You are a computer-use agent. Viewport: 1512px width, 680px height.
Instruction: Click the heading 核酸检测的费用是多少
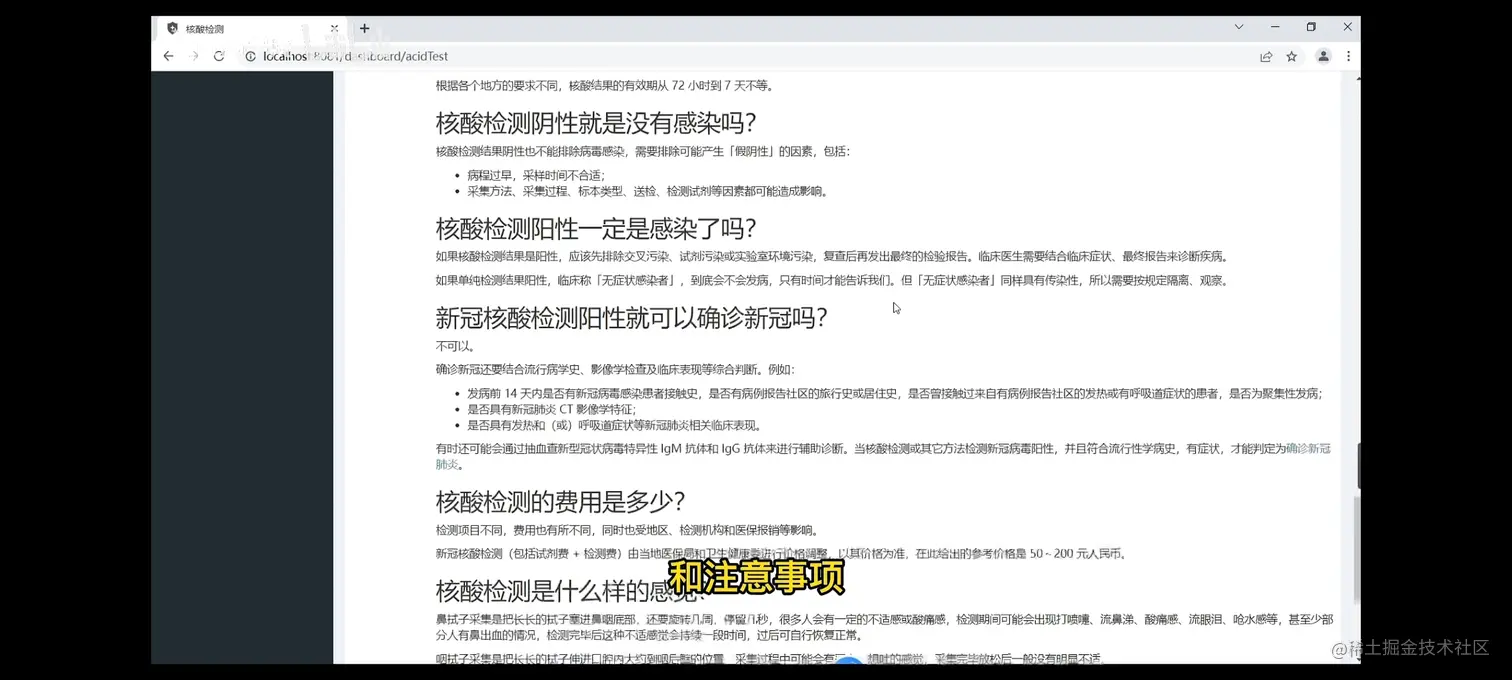pos(558,501)
